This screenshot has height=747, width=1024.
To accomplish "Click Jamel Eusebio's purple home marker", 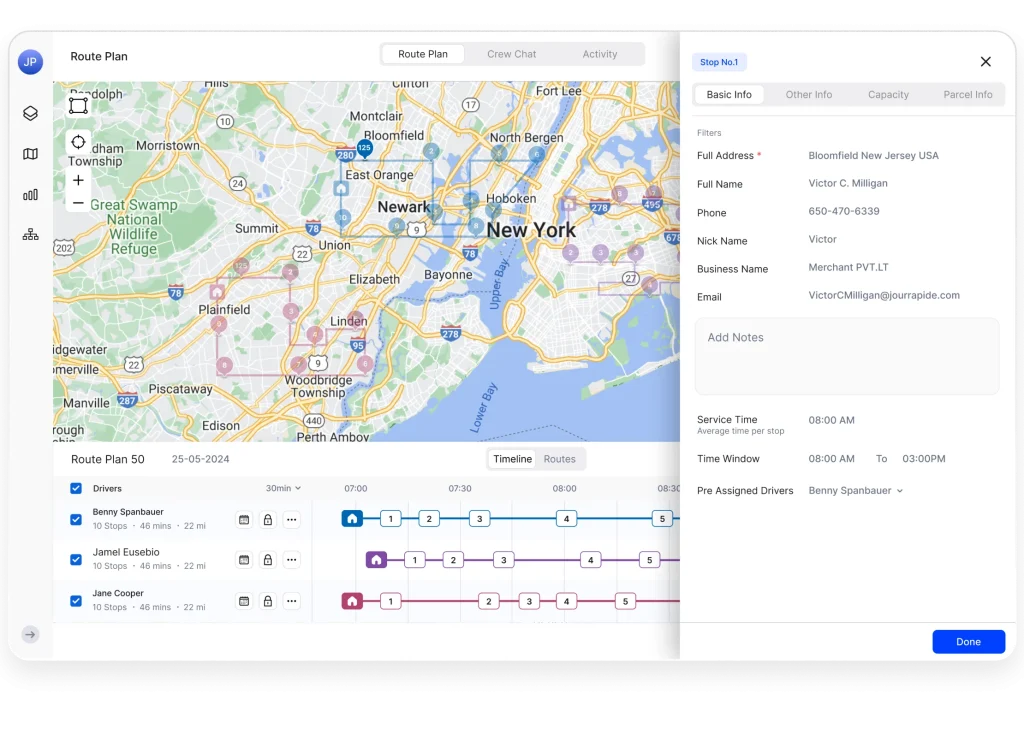I will tap(376, 560).
